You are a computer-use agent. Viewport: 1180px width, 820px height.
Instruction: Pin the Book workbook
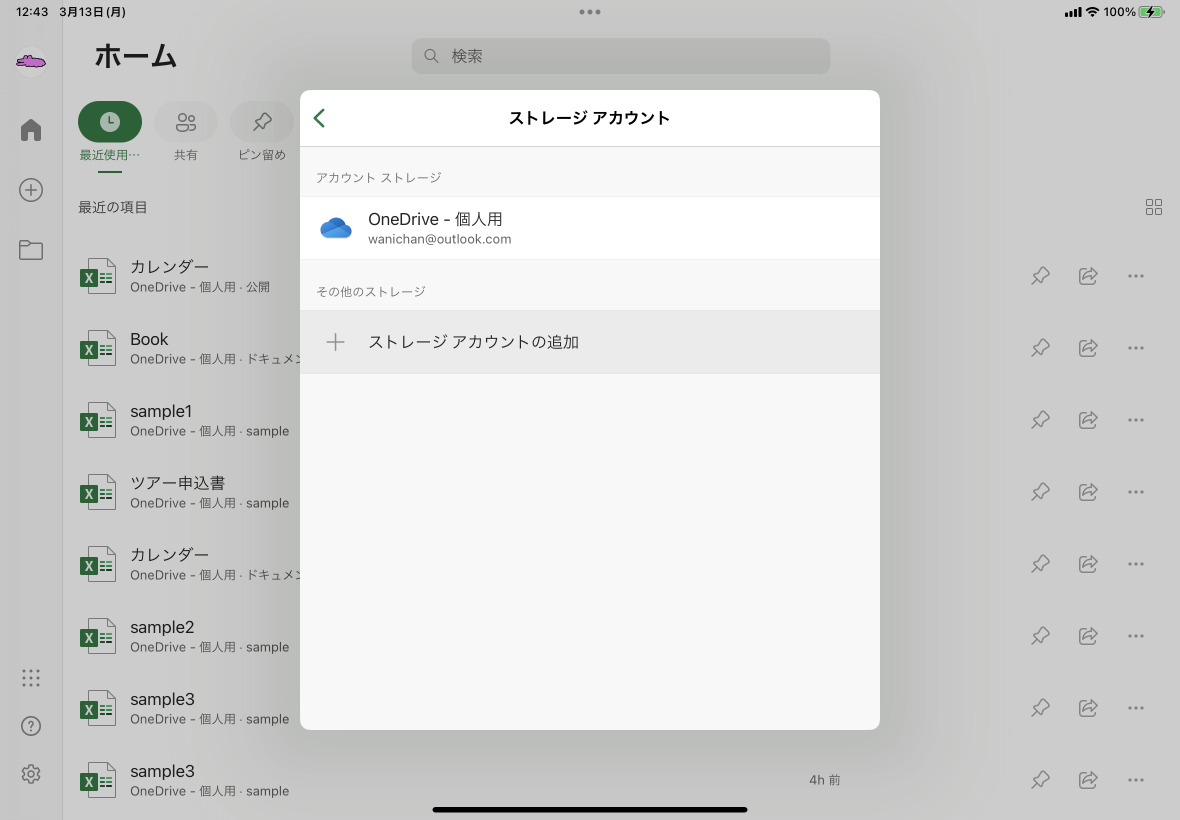click(1040, 347)
